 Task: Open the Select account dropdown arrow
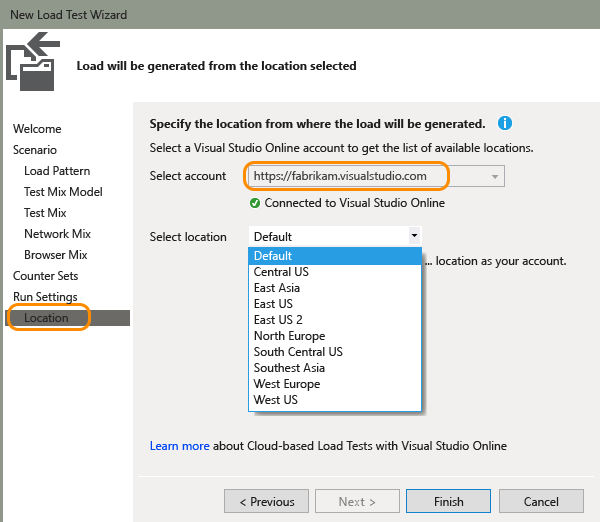click(495, 176)
